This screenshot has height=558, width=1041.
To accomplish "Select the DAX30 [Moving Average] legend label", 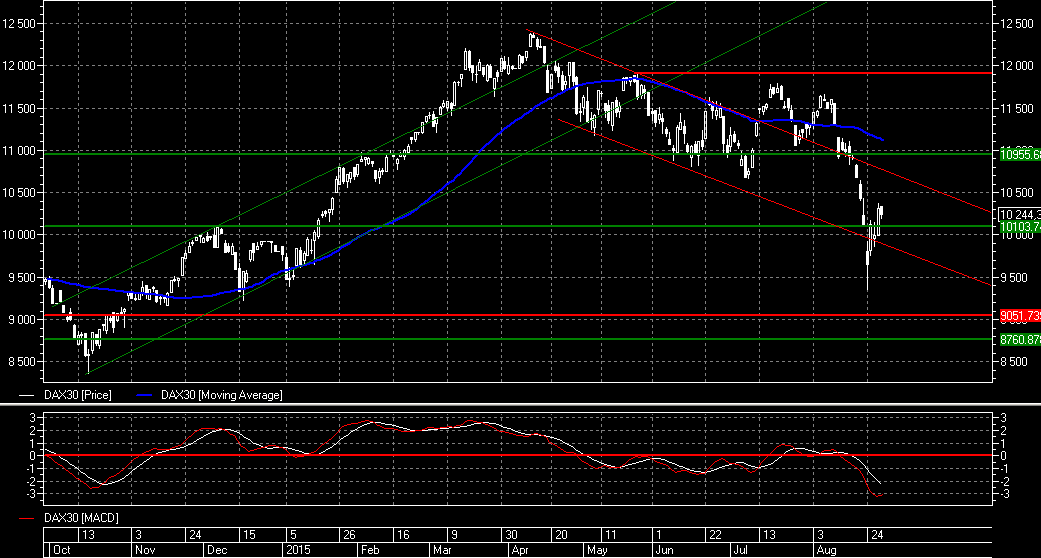I will 221,395.
